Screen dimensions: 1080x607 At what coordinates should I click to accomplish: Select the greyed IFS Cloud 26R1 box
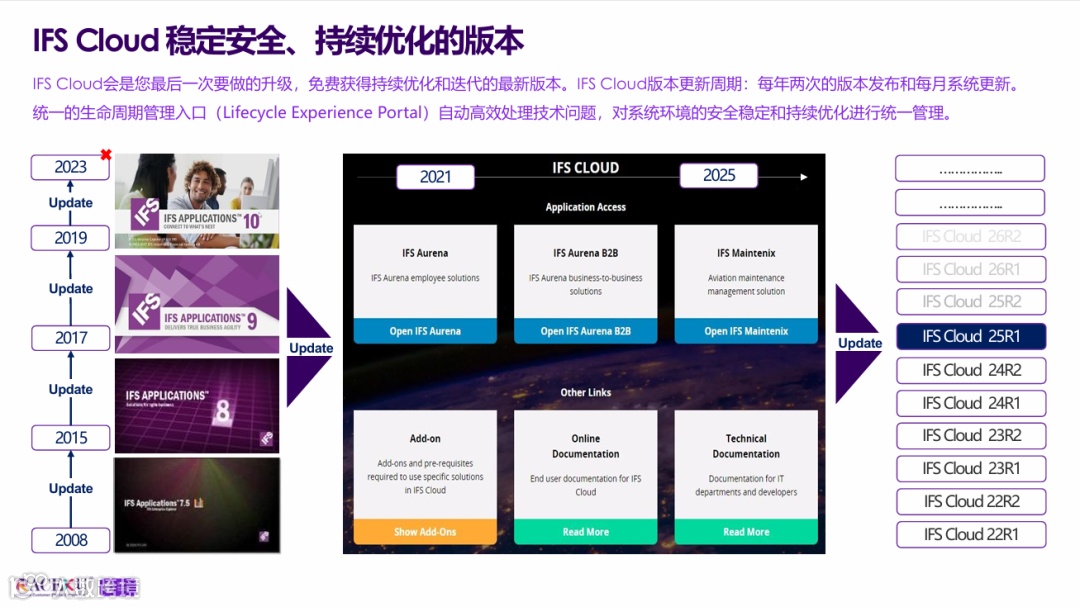[971, 269]
